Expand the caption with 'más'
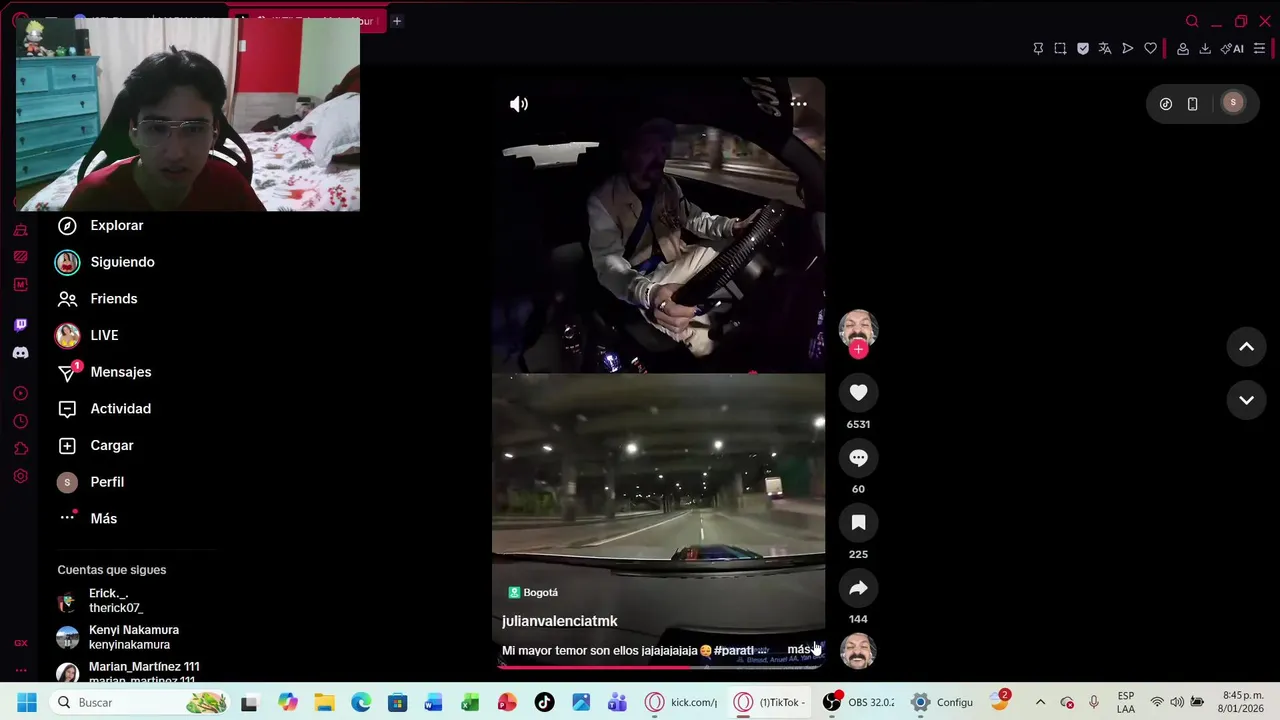 click(799, 650)
